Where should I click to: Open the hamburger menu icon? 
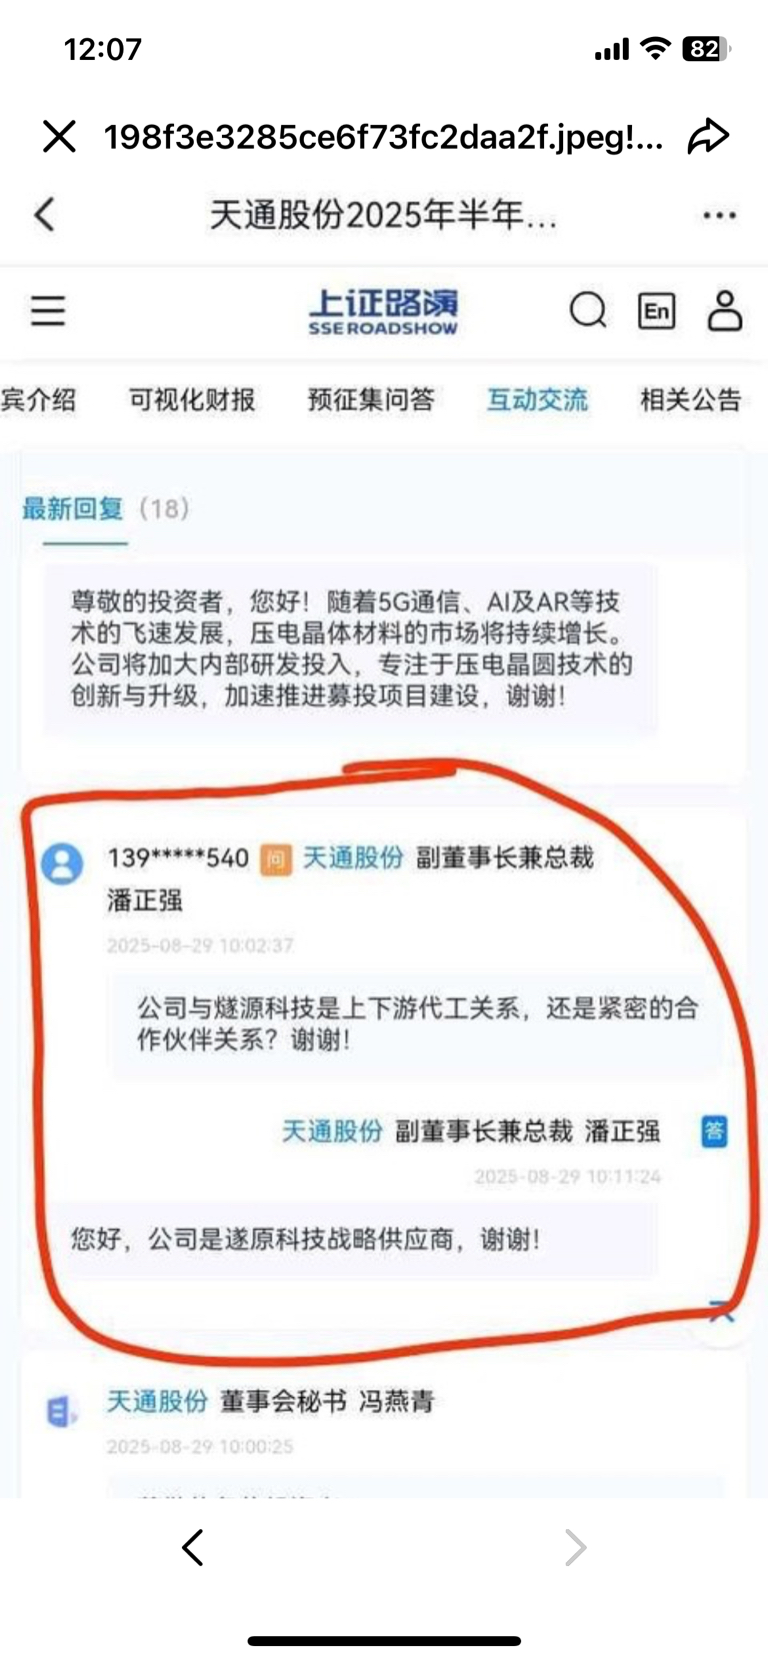point(48,311)
